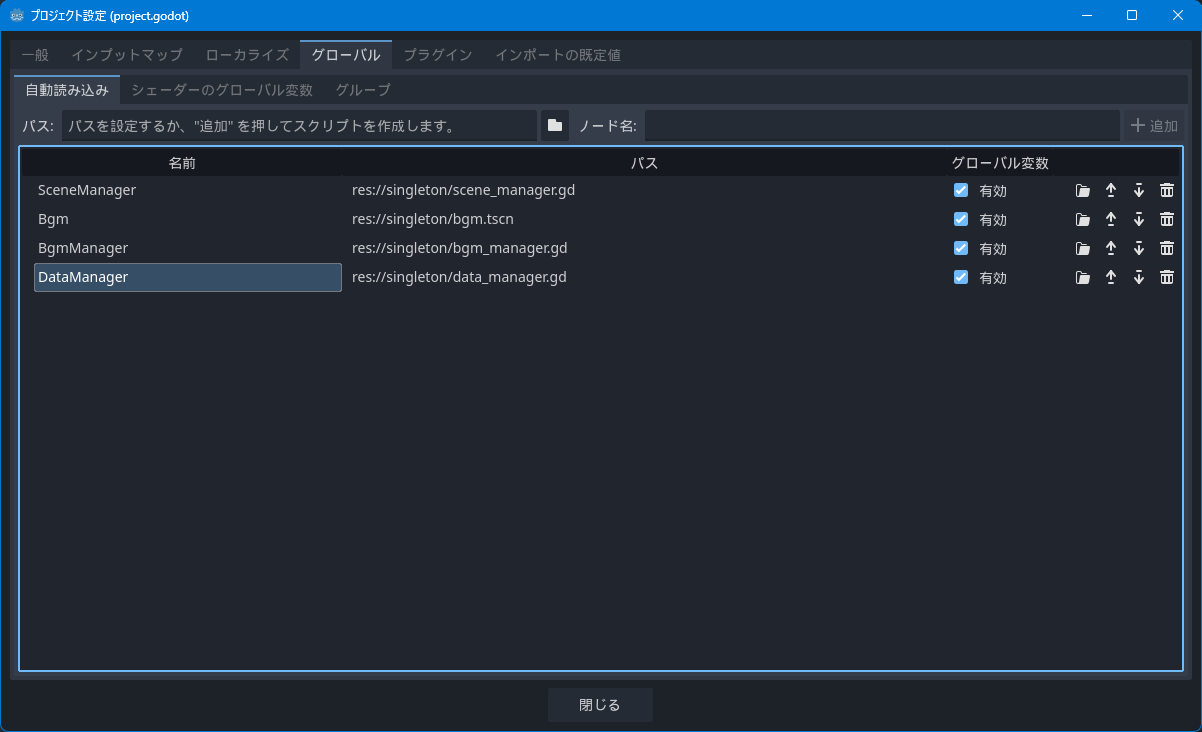The image size is (1202, 732).
Task: Minimize the project settings window
Action: pyautogui.click(x=1086, y=15)
